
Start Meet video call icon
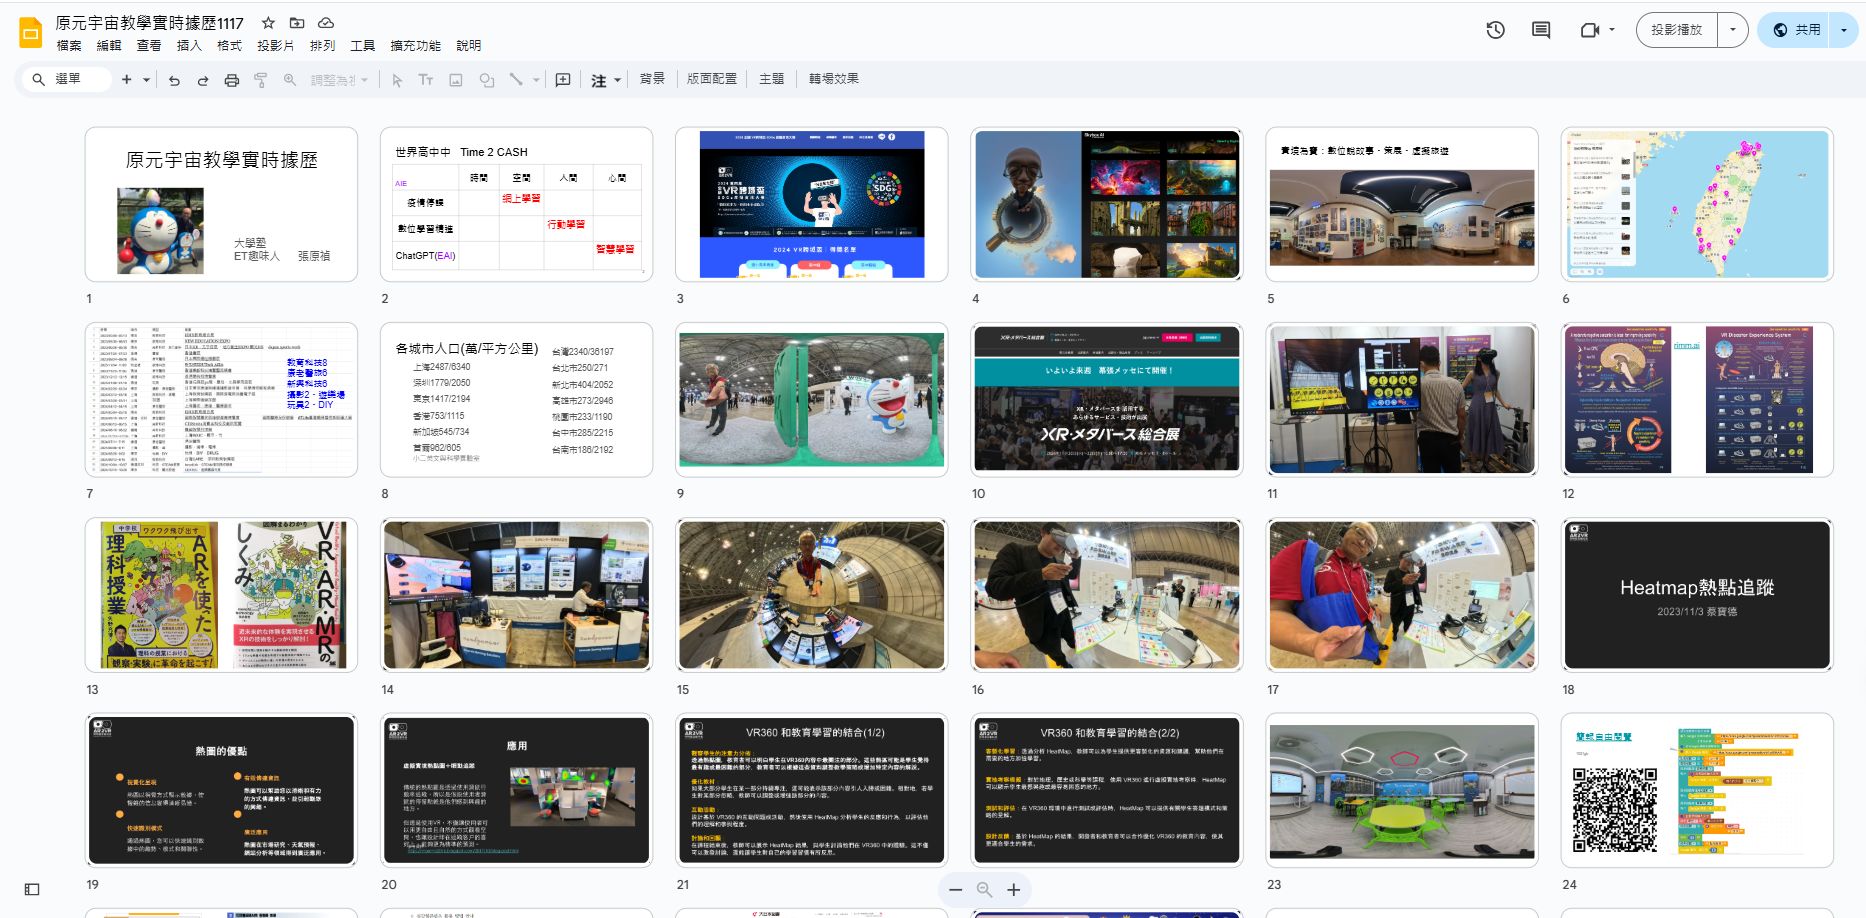[x=1589, y=30]
